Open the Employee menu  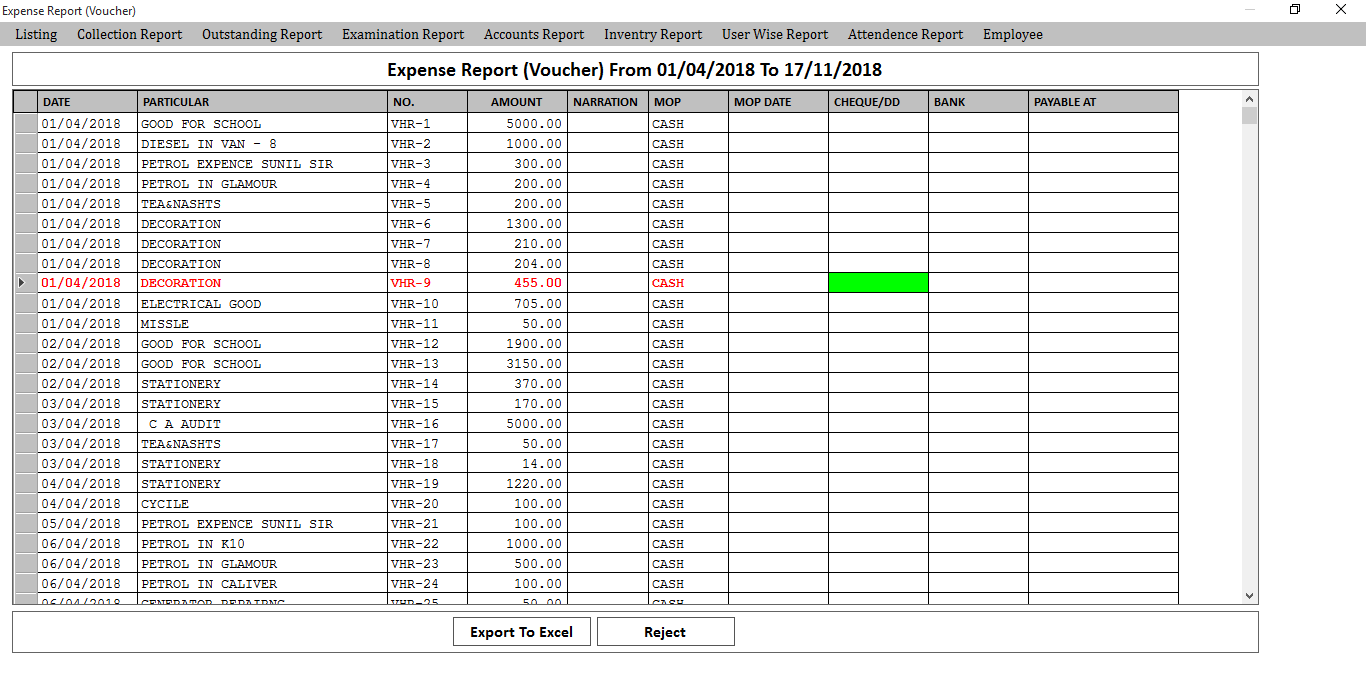click(1012, 34)
